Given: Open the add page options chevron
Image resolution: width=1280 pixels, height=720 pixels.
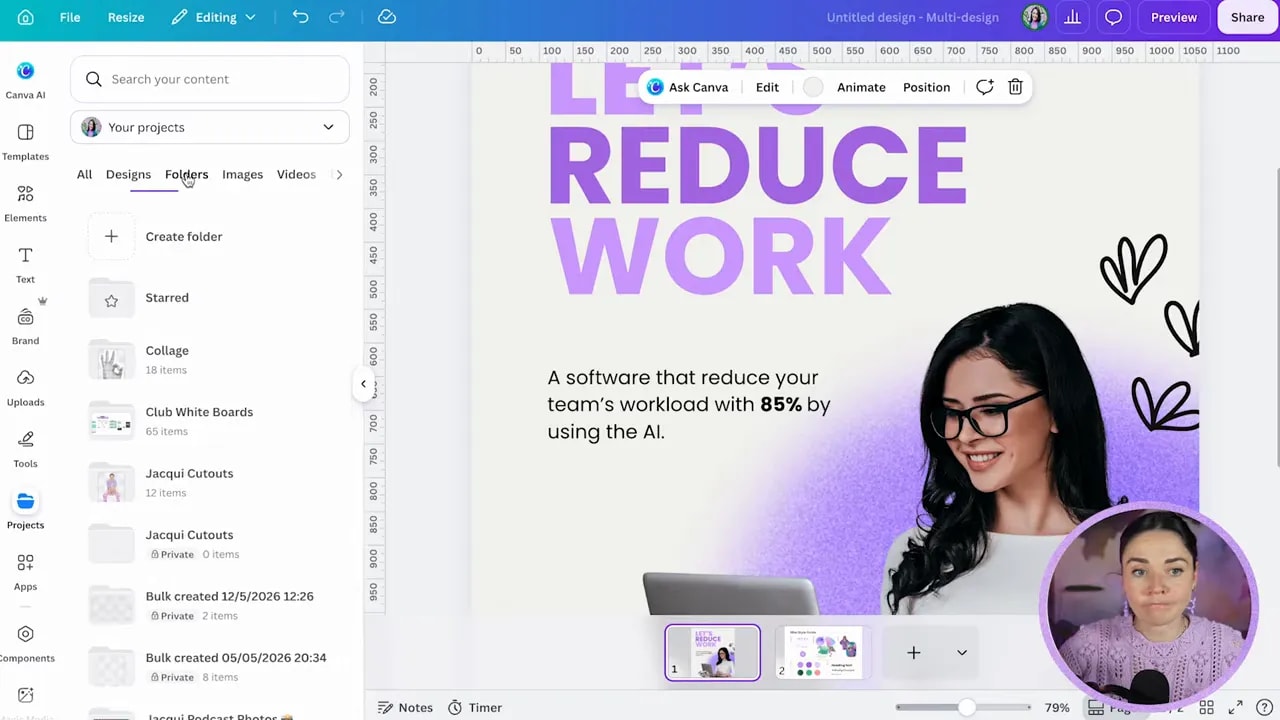Looking at the screenshot, I should [x=962, y=653].
